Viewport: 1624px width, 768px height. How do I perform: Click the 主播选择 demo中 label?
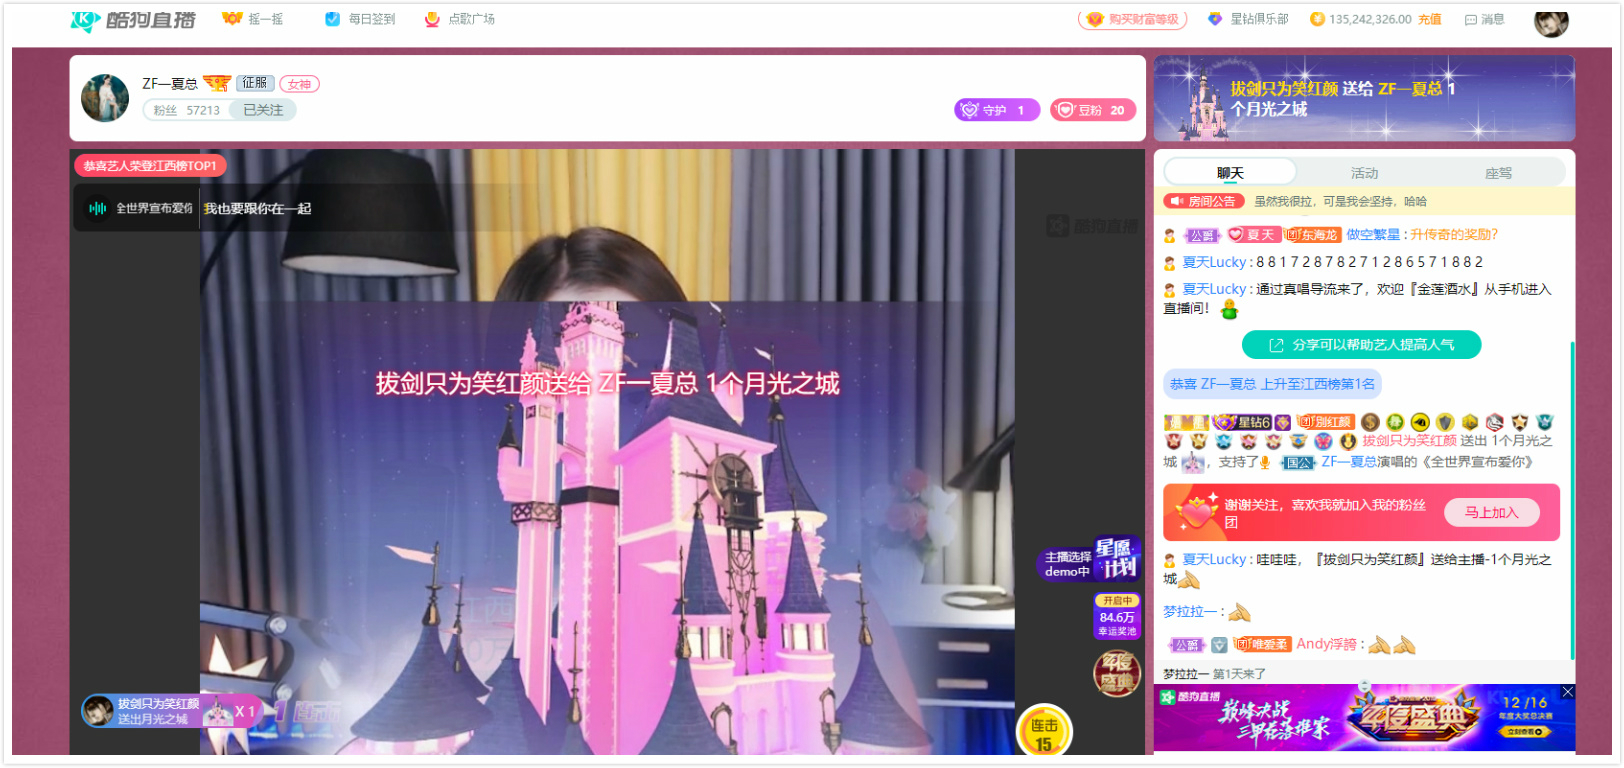[1067, 564]
